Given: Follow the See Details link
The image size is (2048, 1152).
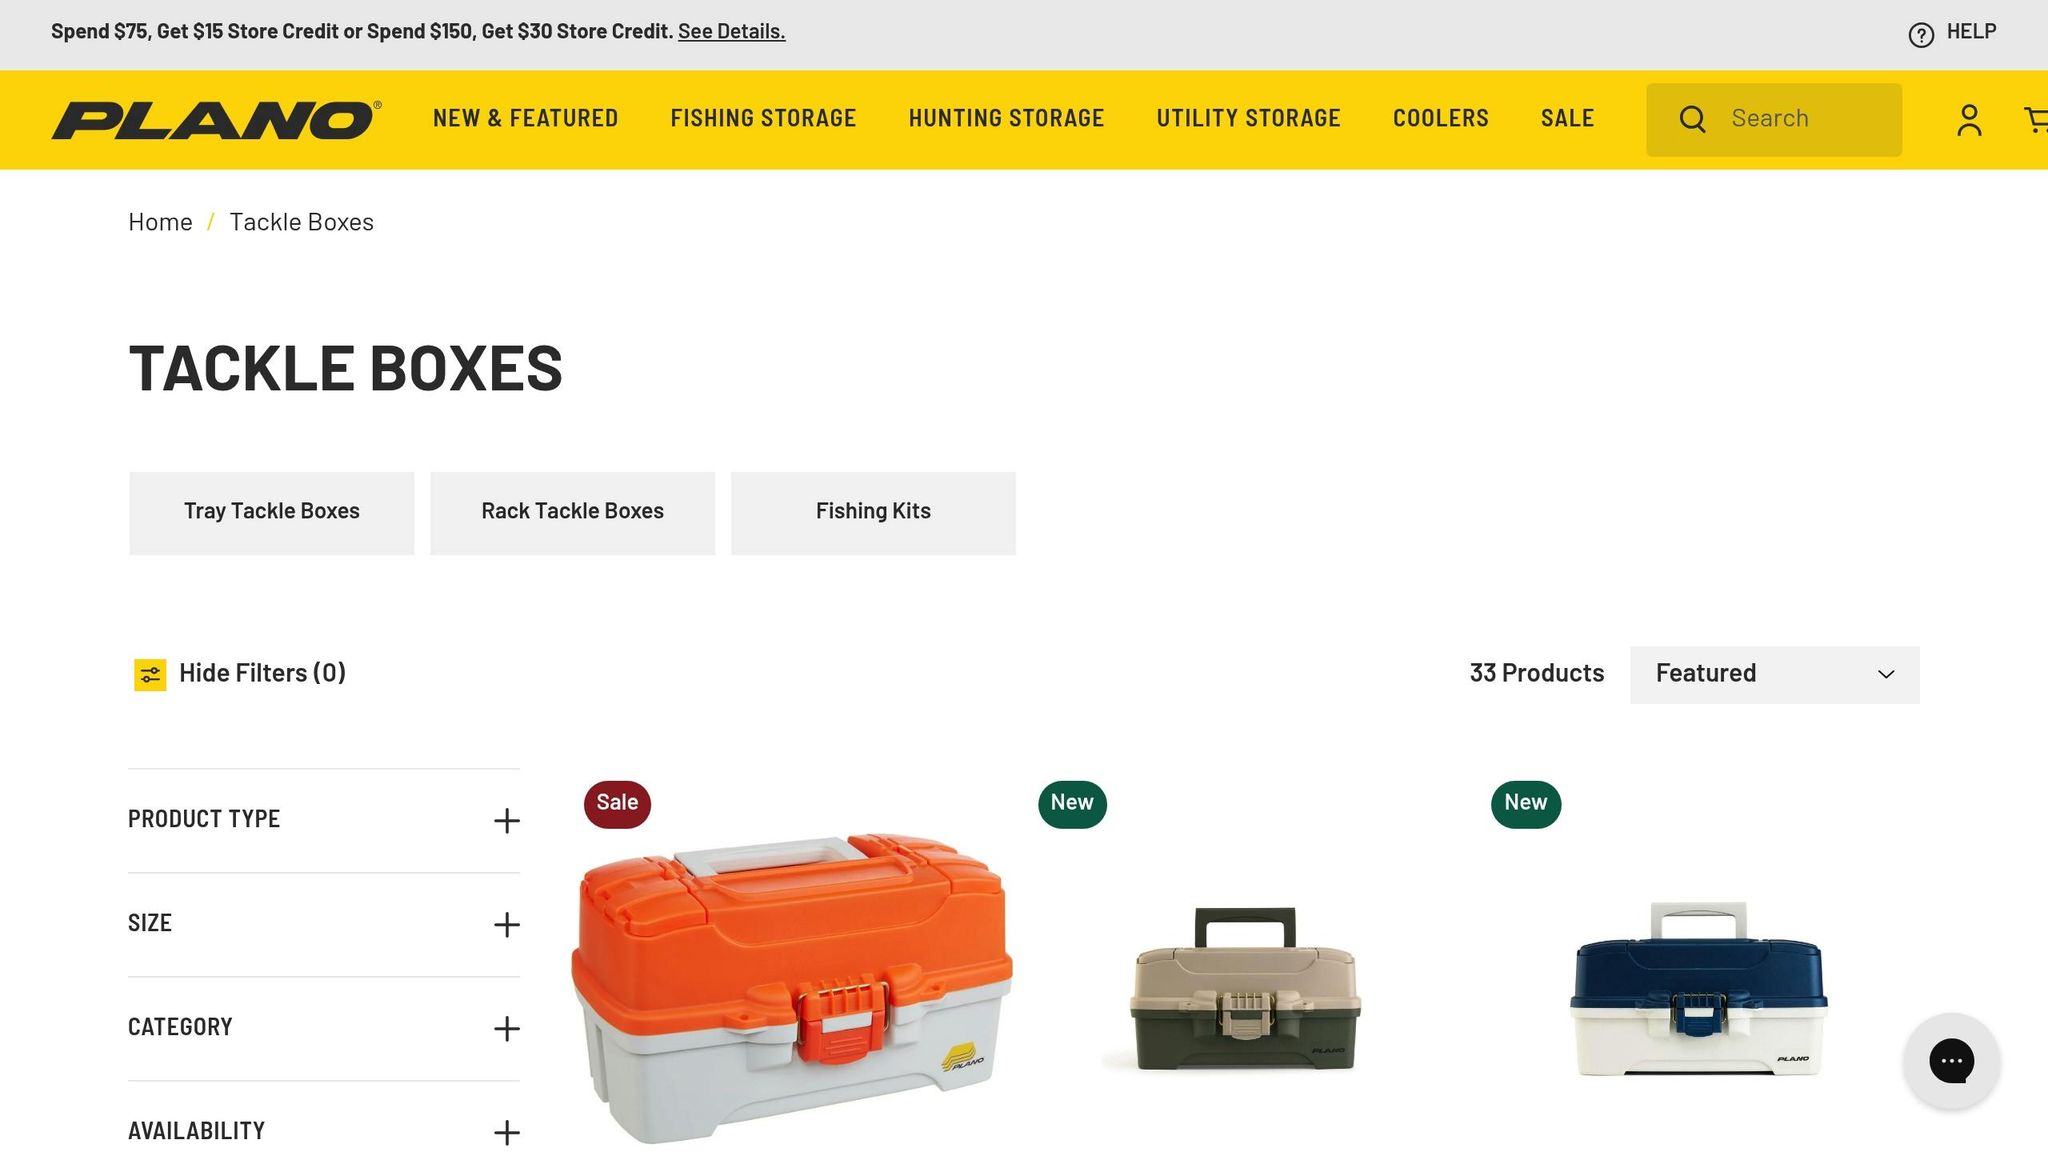Looking at the screenshot, I should click(x=731, y=31).
